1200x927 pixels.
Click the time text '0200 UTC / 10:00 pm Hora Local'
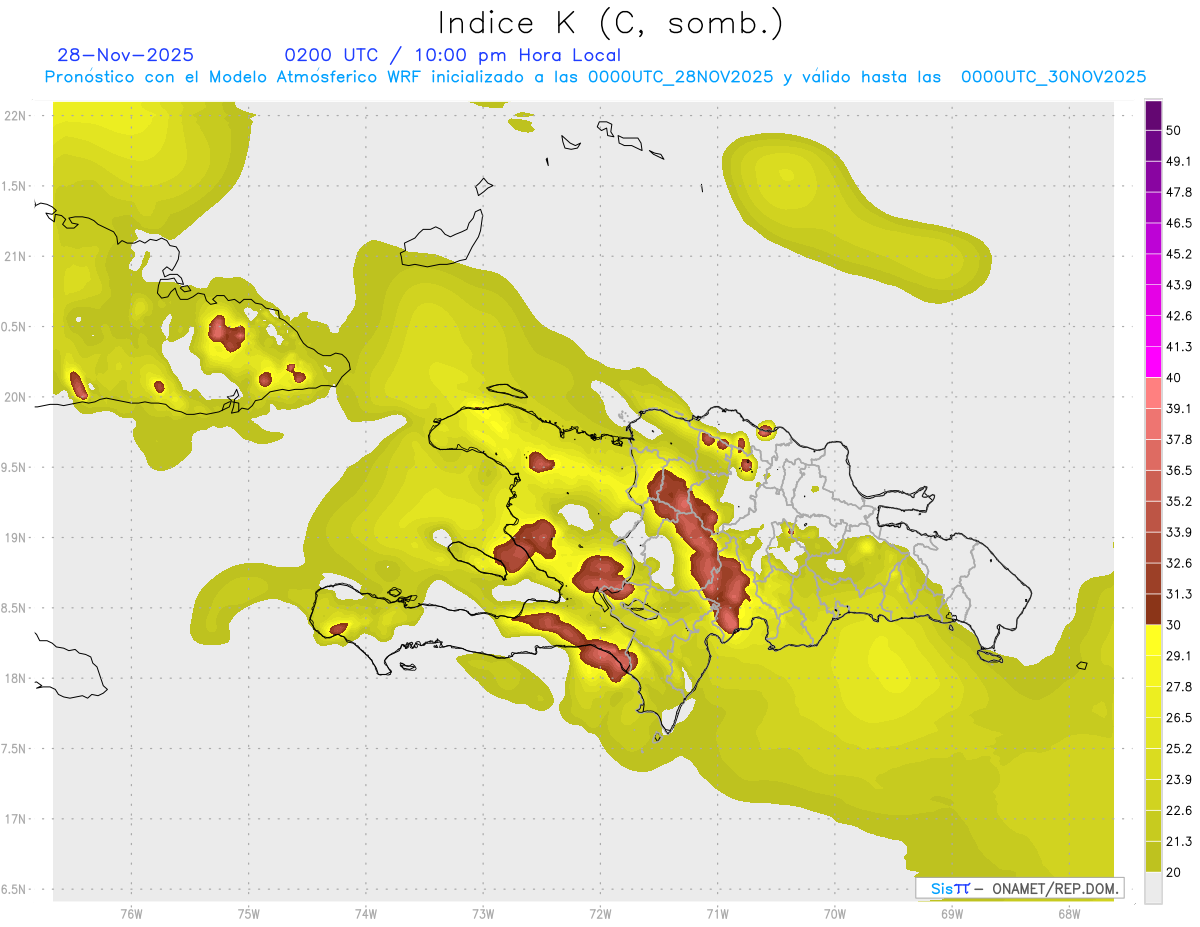coord(453,55)
